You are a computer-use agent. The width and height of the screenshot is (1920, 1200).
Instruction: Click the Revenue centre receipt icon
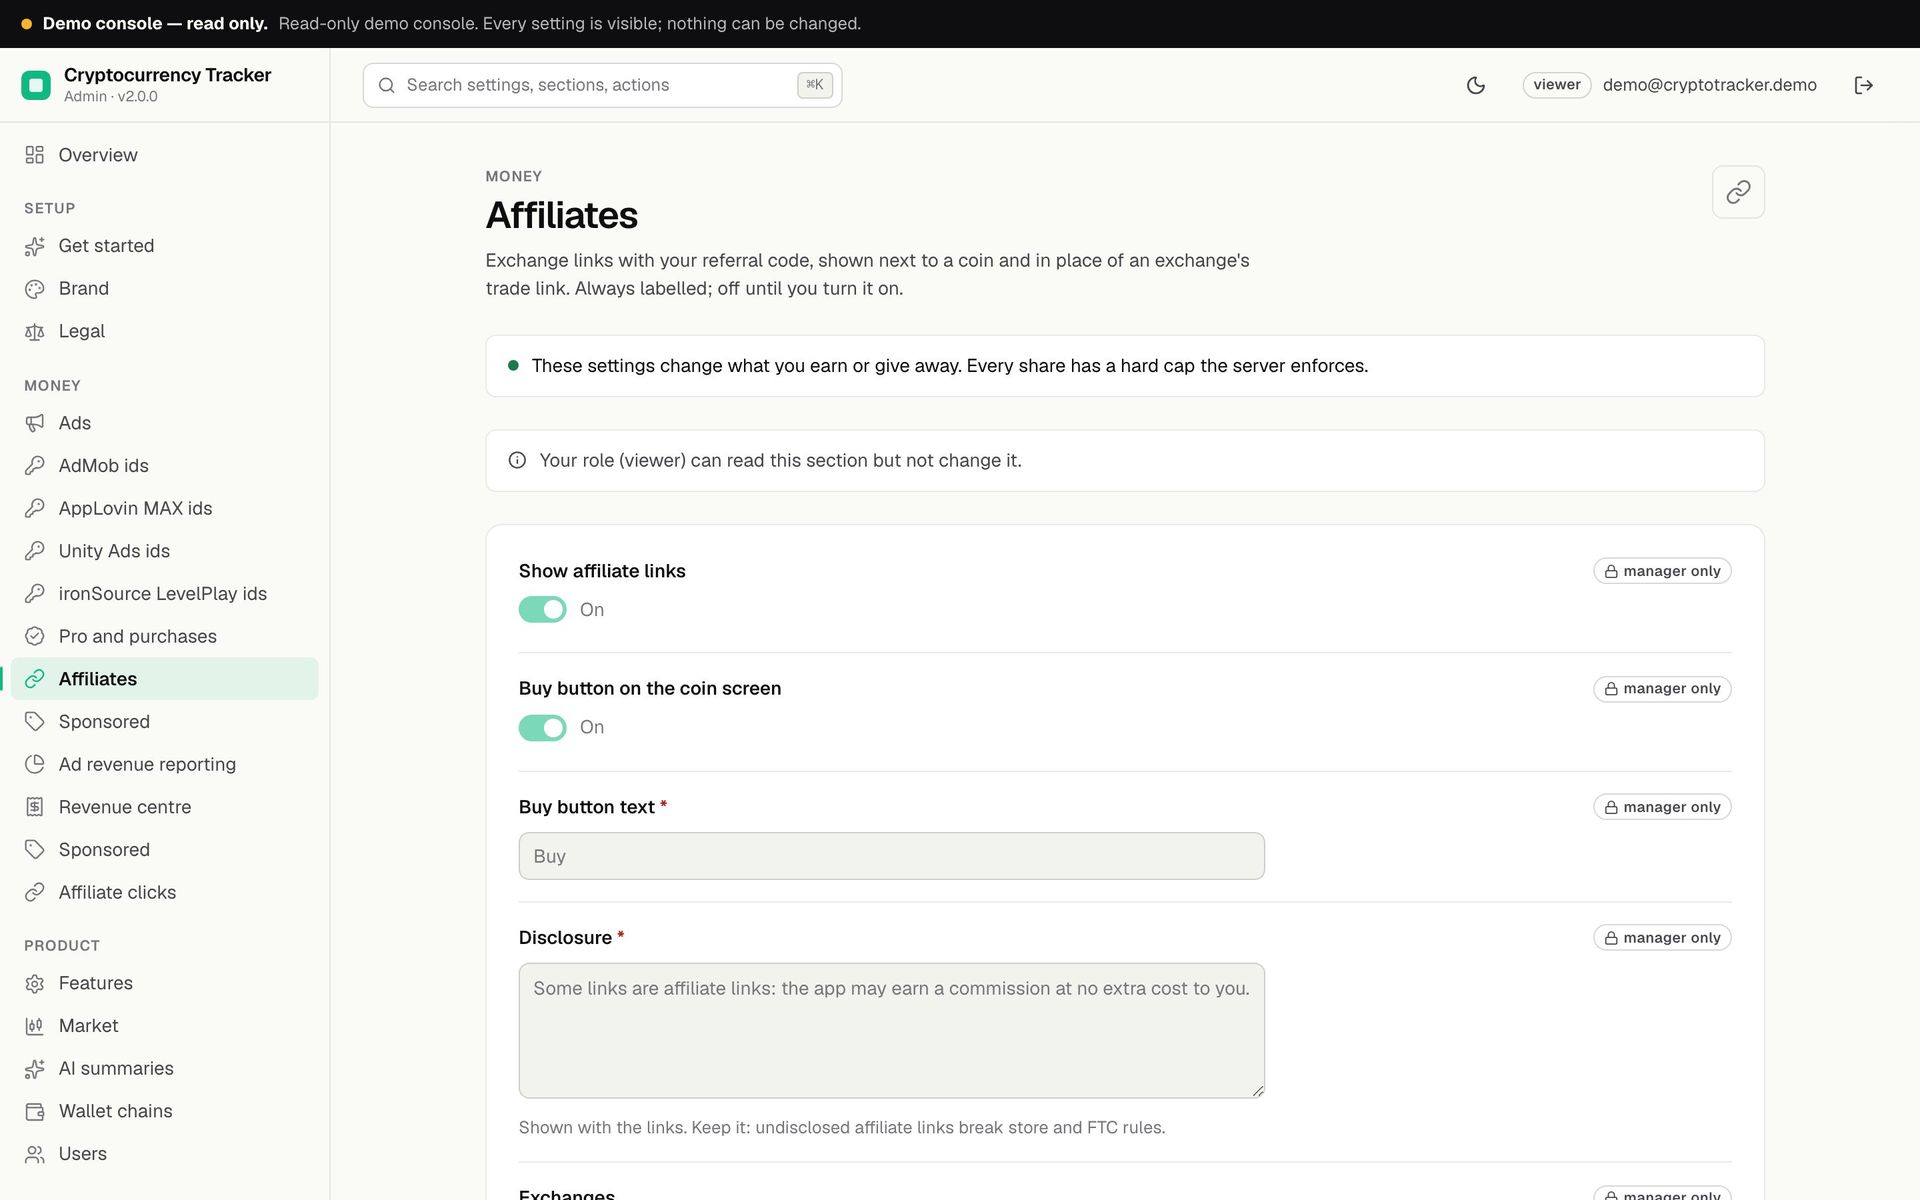point(35,807)
